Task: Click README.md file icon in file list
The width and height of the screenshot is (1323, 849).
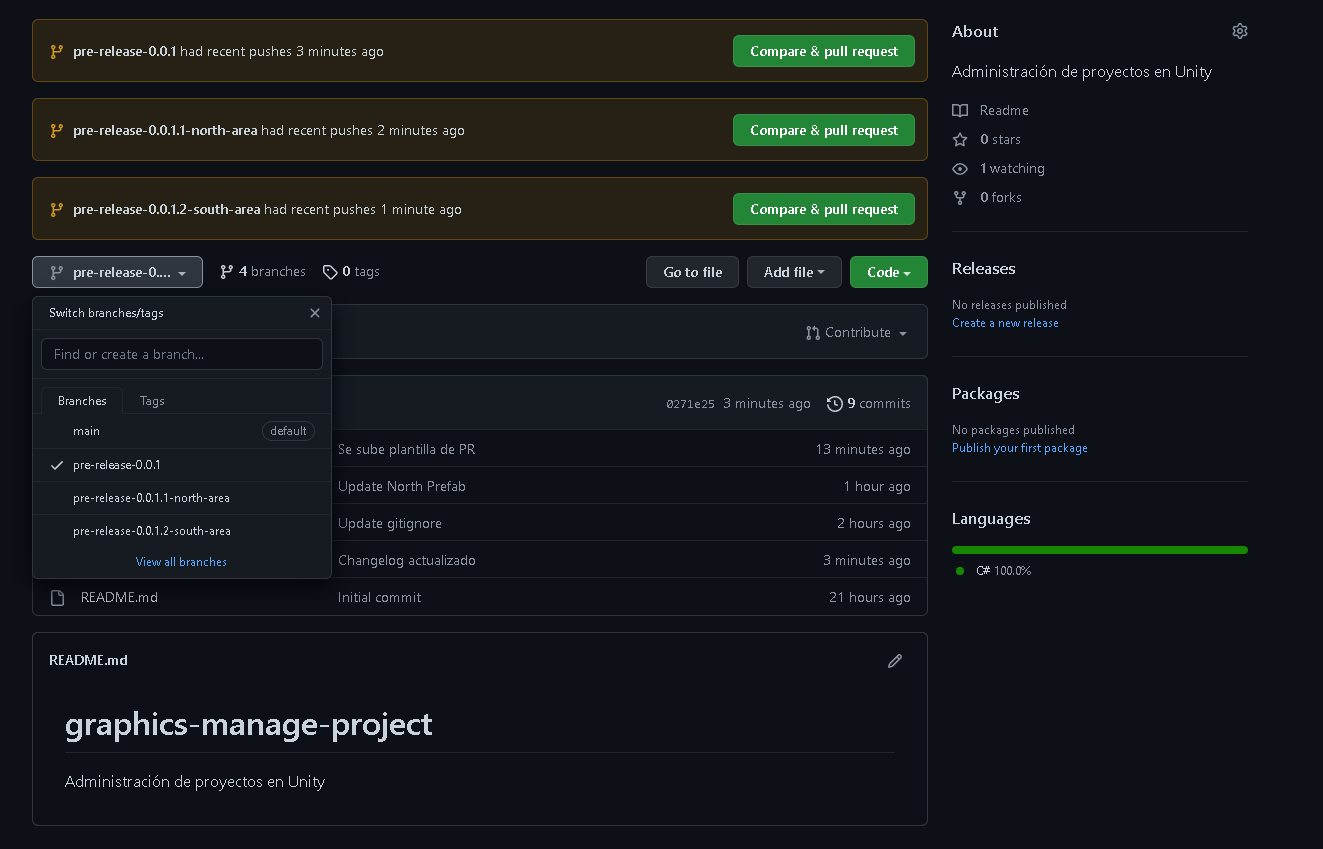Action: 58,598
